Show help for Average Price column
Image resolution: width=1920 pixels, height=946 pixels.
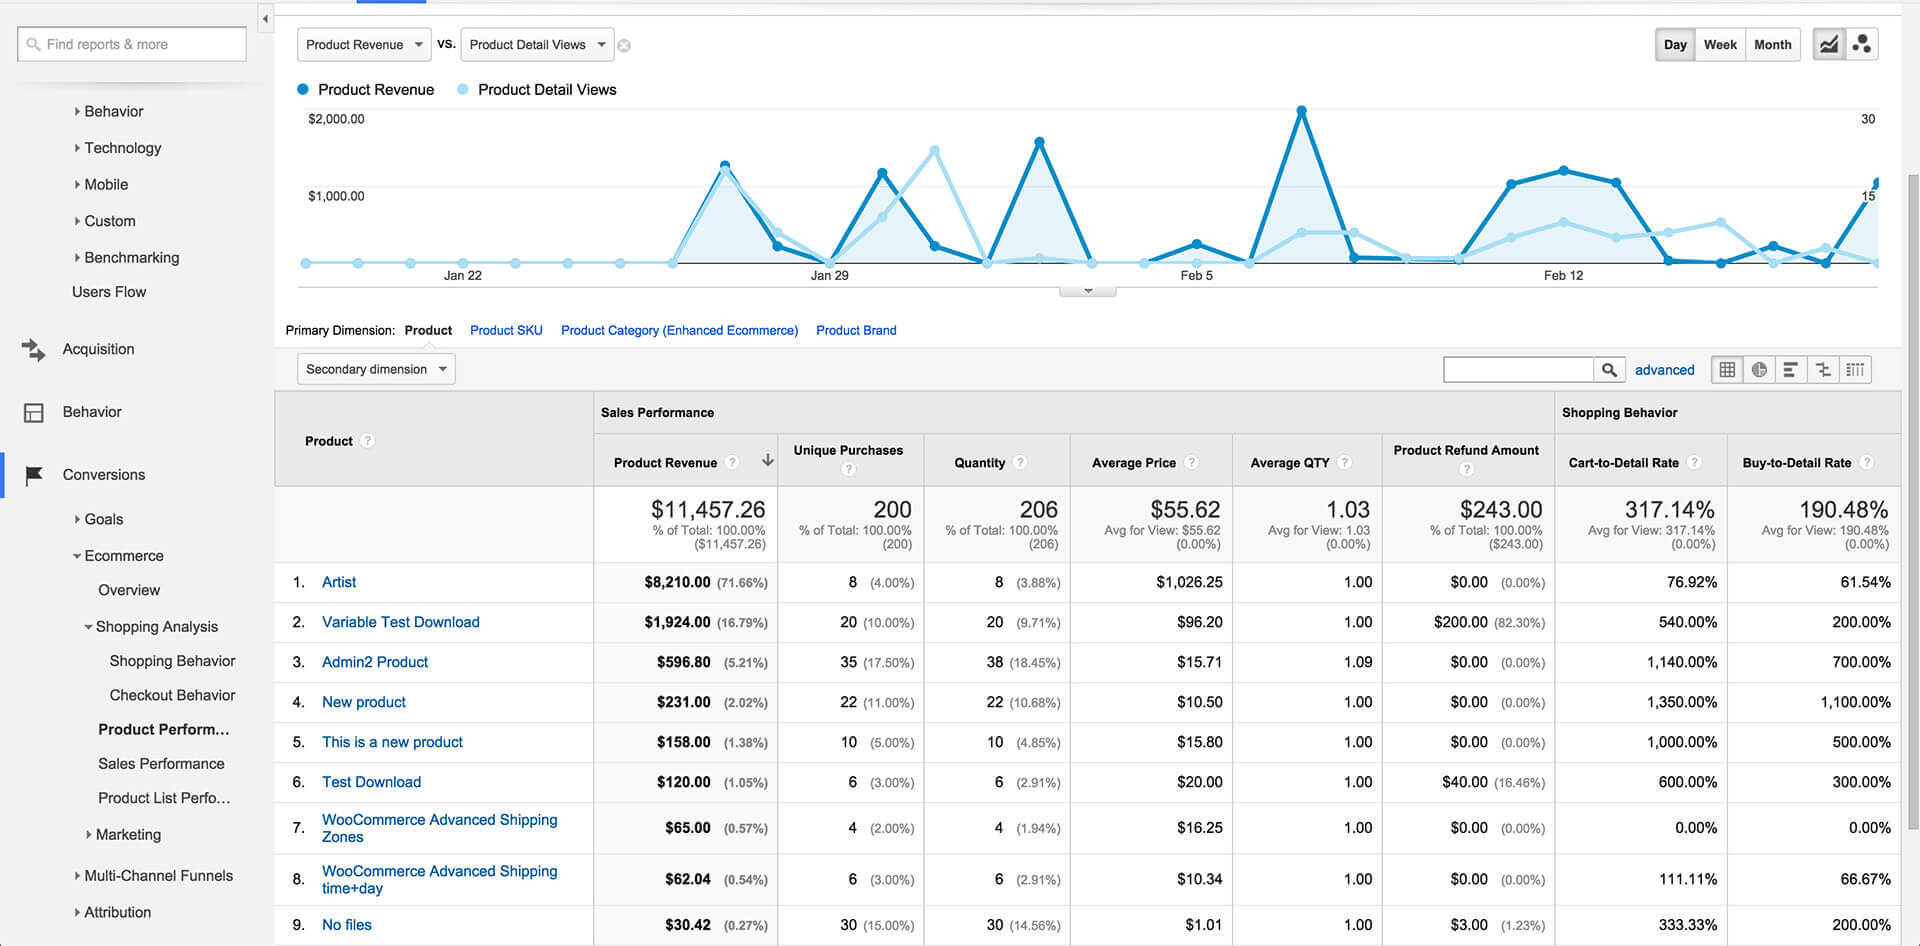coord(1191,462)
